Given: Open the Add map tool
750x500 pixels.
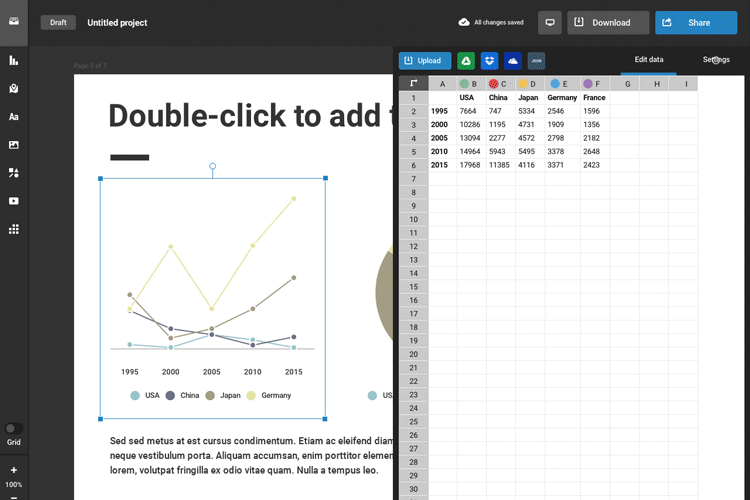Looking at the screenshot, I should (14, 89).
